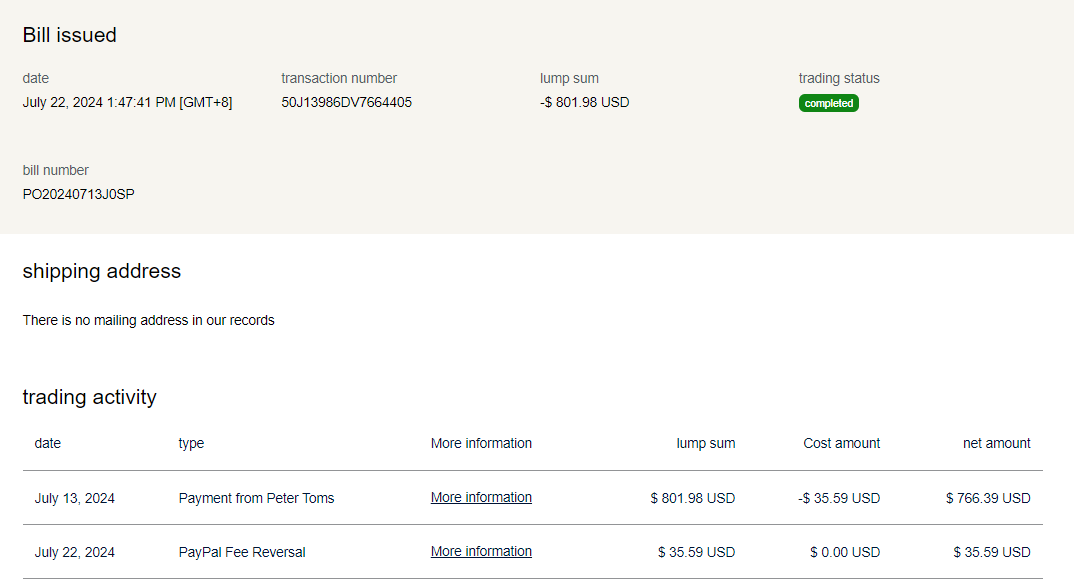This screenshot has width=1074, height=585.
Task: Select bill number PO20240713J0SP
Action: point(78,194)
